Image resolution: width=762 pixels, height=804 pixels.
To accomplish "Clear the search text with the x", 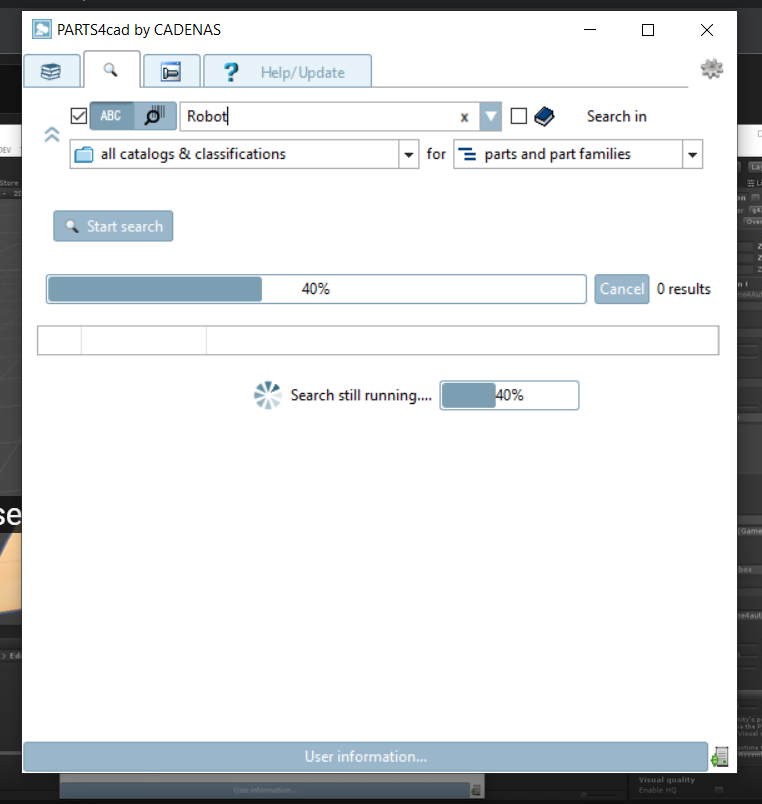I will tap(465, 117).
